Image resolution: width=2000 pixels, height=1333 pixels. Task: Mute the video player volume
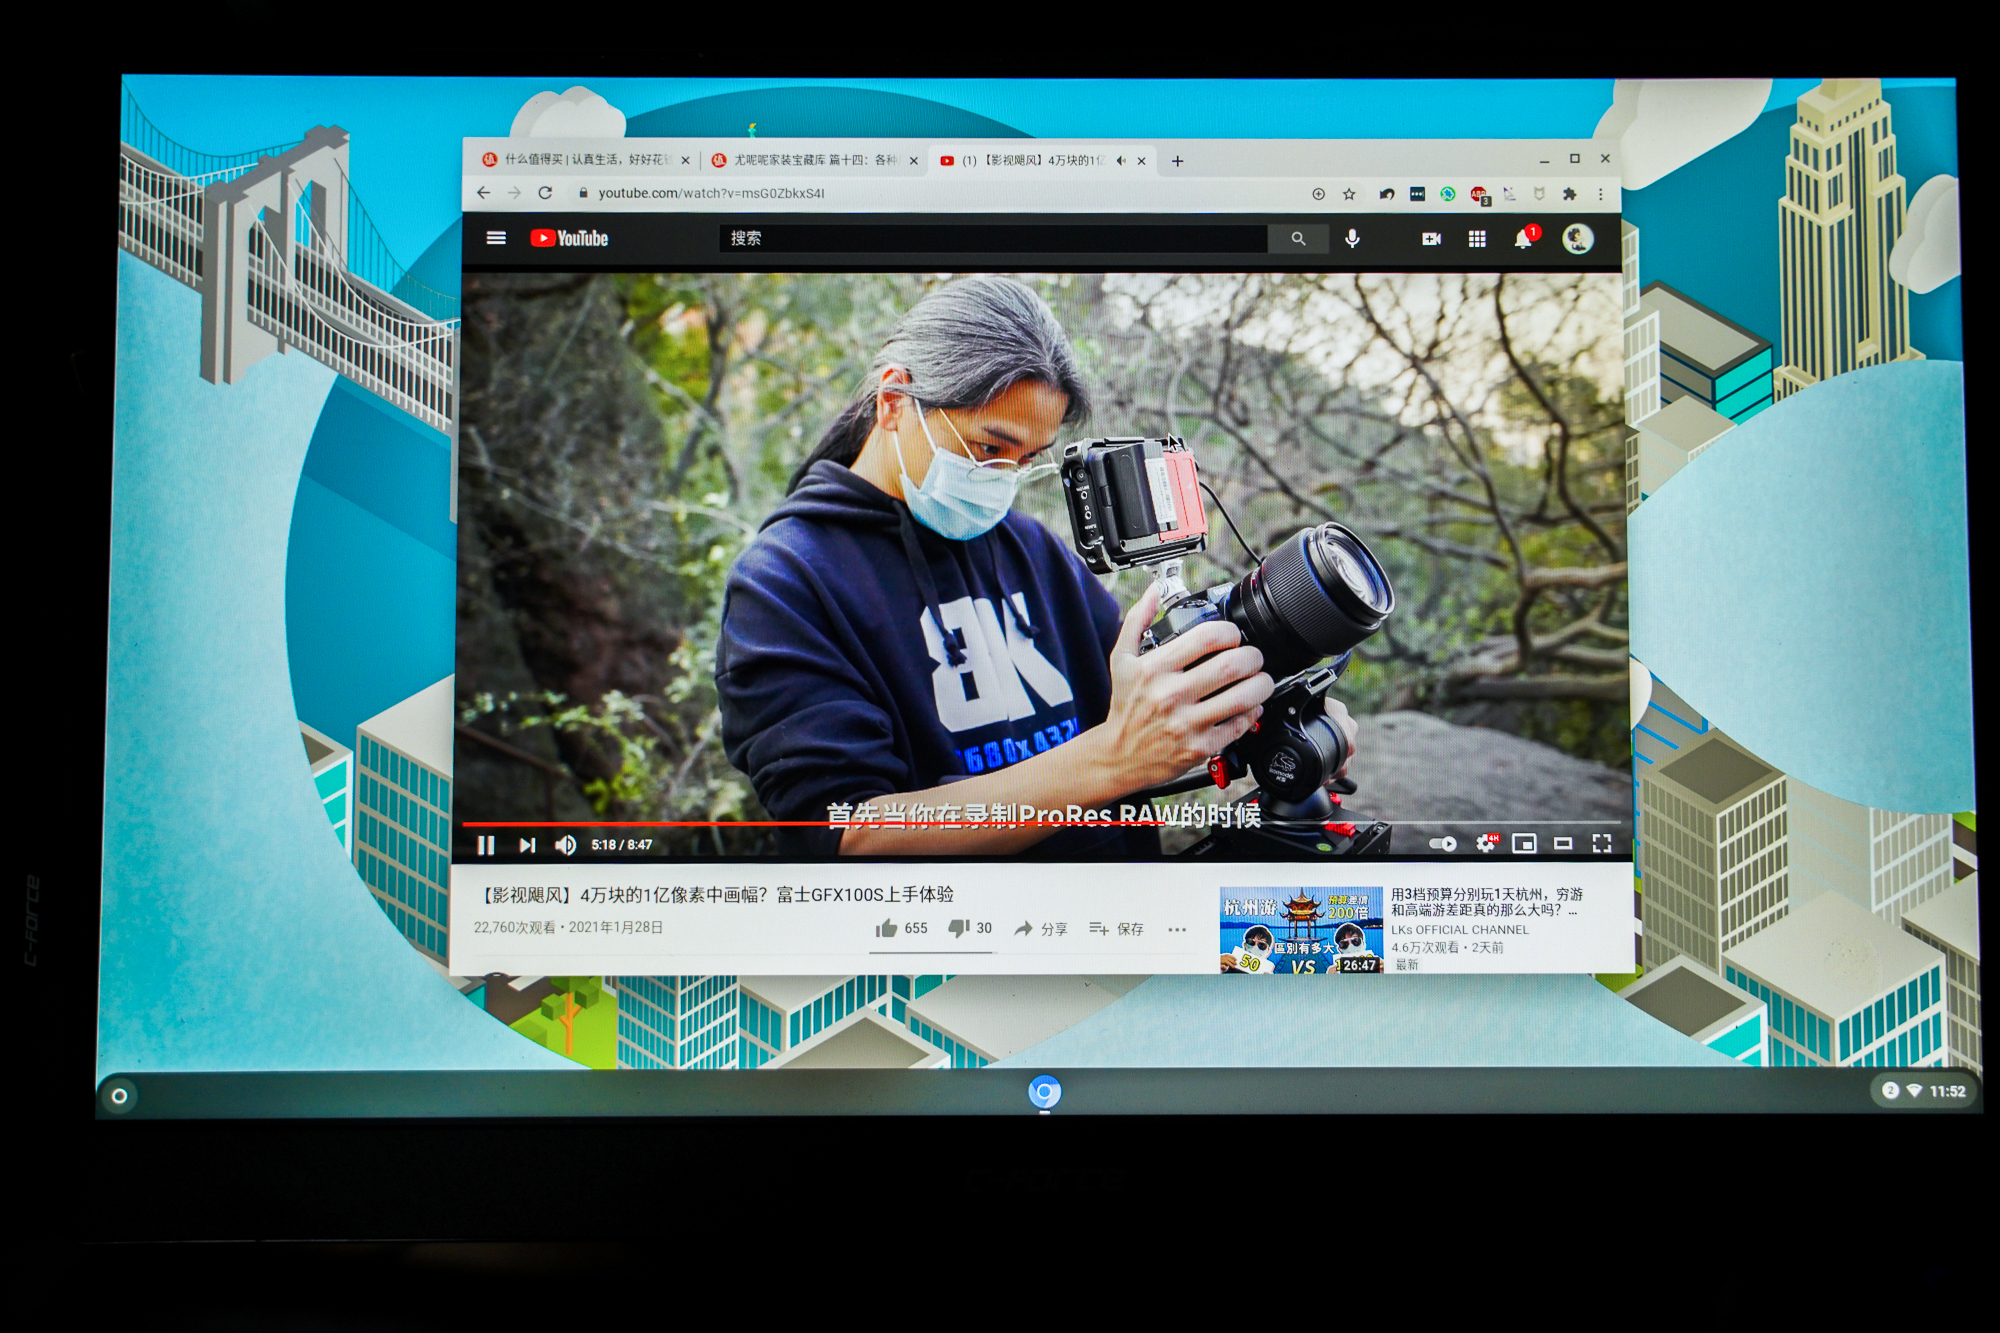click(566, 845)
